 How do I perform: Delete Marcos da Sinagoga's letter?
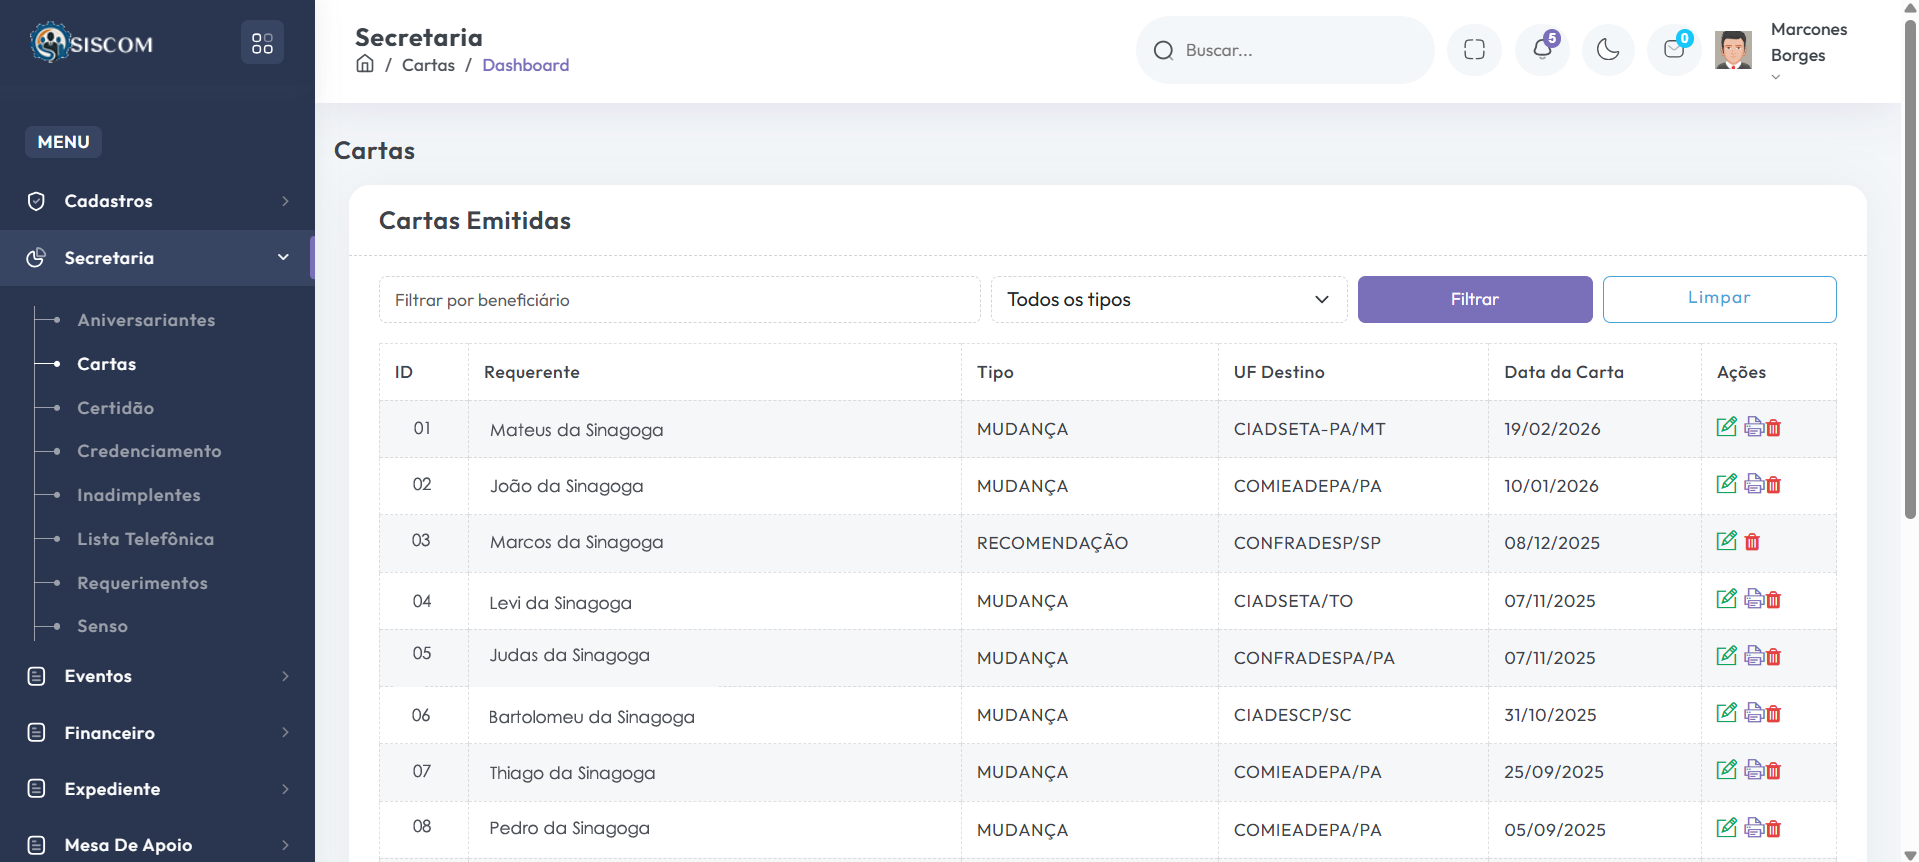click(1752, 542)
